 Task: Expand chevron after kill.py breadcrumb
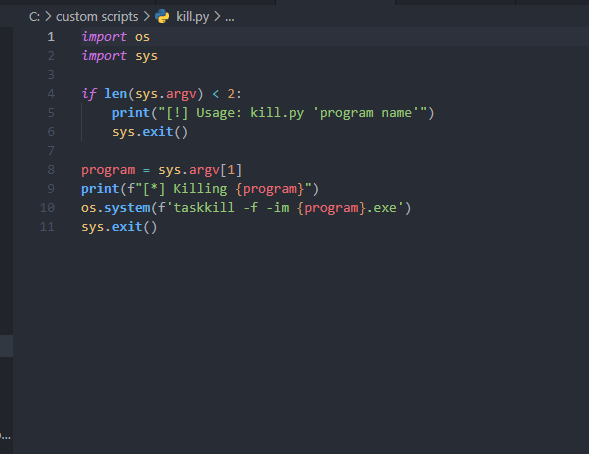coord(217,17)
